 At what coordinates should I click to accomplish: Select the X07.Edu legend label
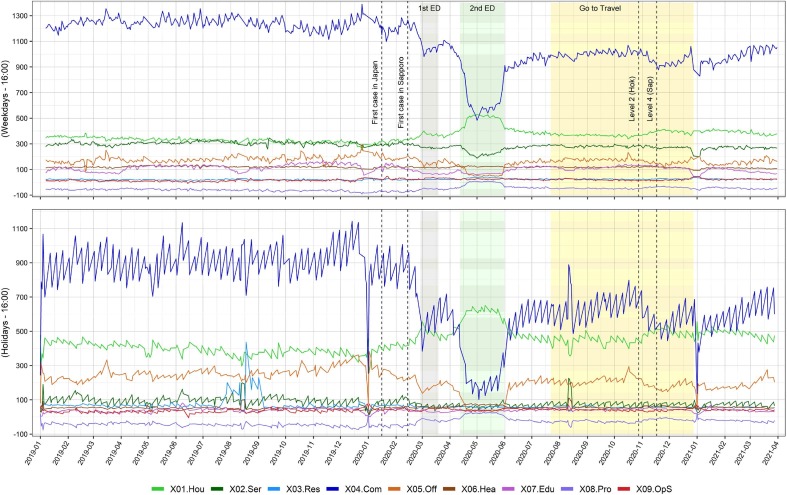click(x=538, y=489)
